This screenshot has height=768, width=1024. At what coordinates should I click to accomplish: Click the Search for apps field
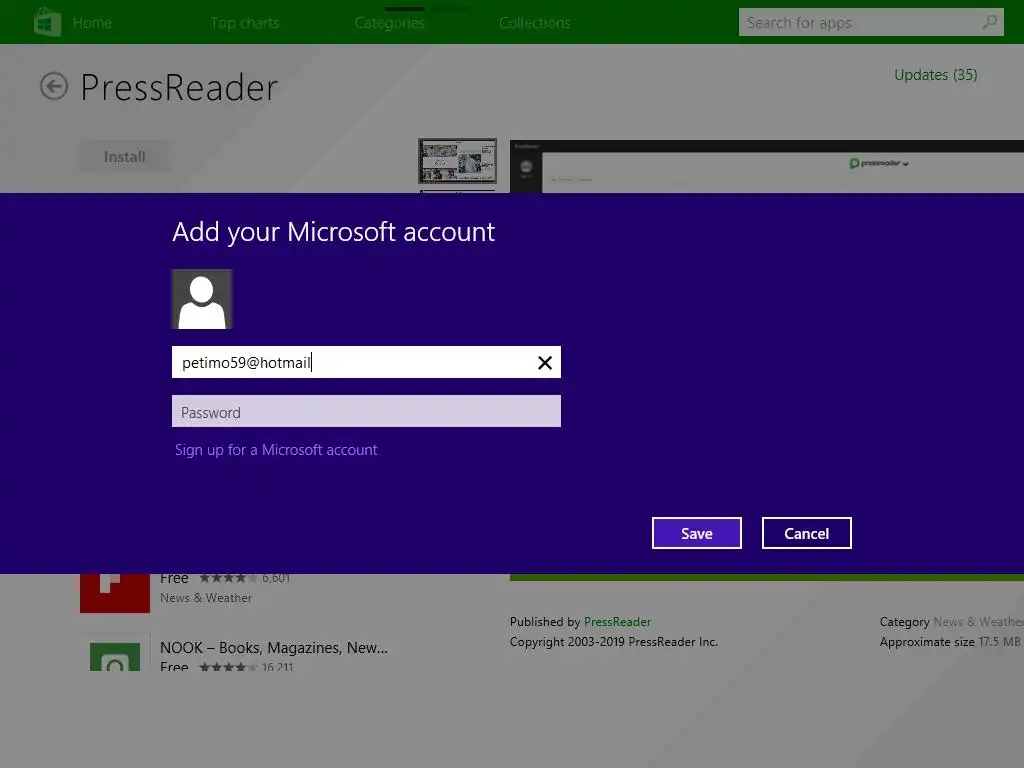(x=871, y=22)
